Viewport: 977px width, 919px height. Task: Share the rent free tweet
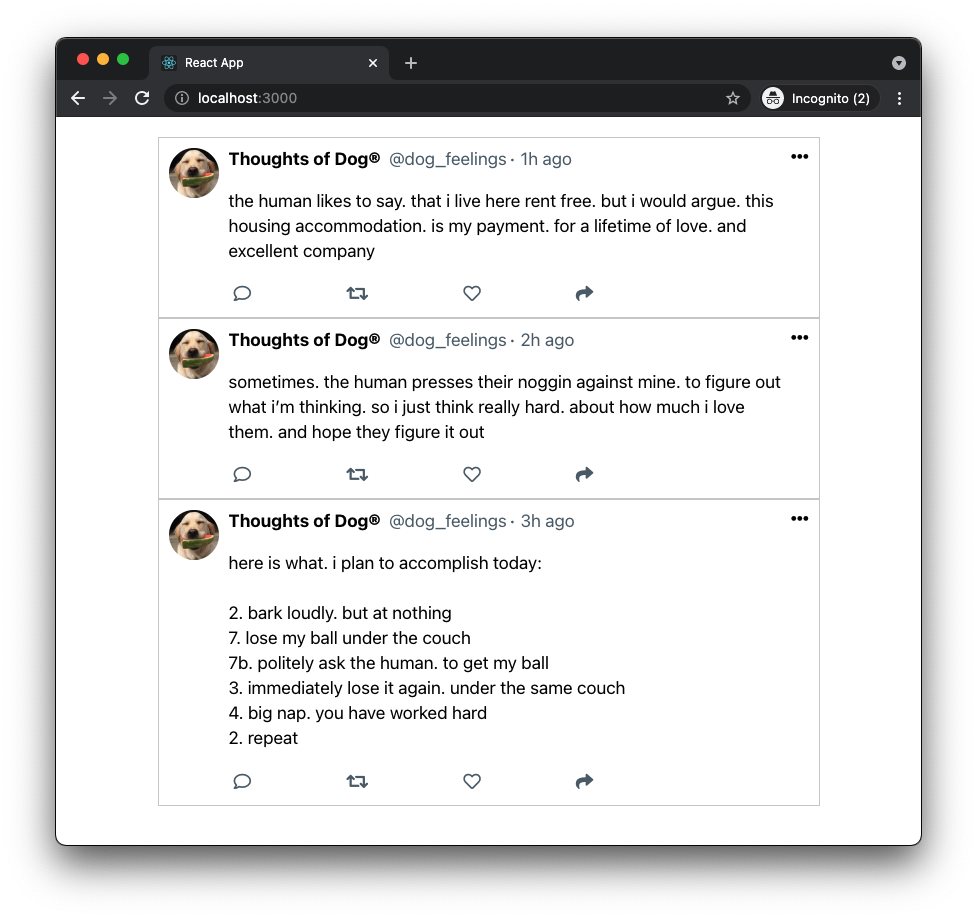tap(585, 293)
